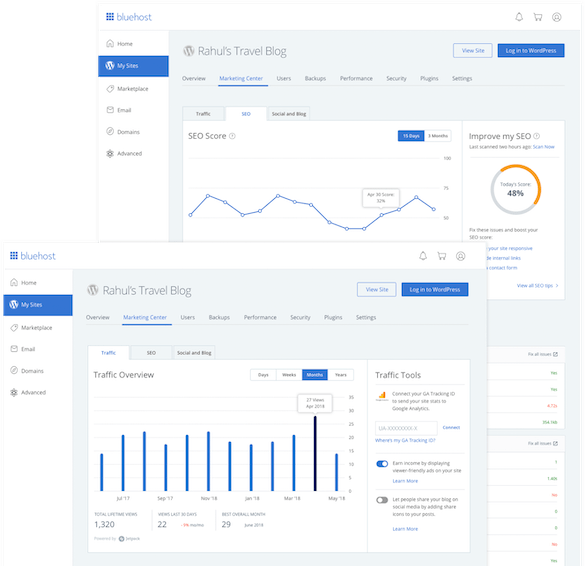
Task: Switch Traffic Overview to Weeks
Action: coord(289,375)
